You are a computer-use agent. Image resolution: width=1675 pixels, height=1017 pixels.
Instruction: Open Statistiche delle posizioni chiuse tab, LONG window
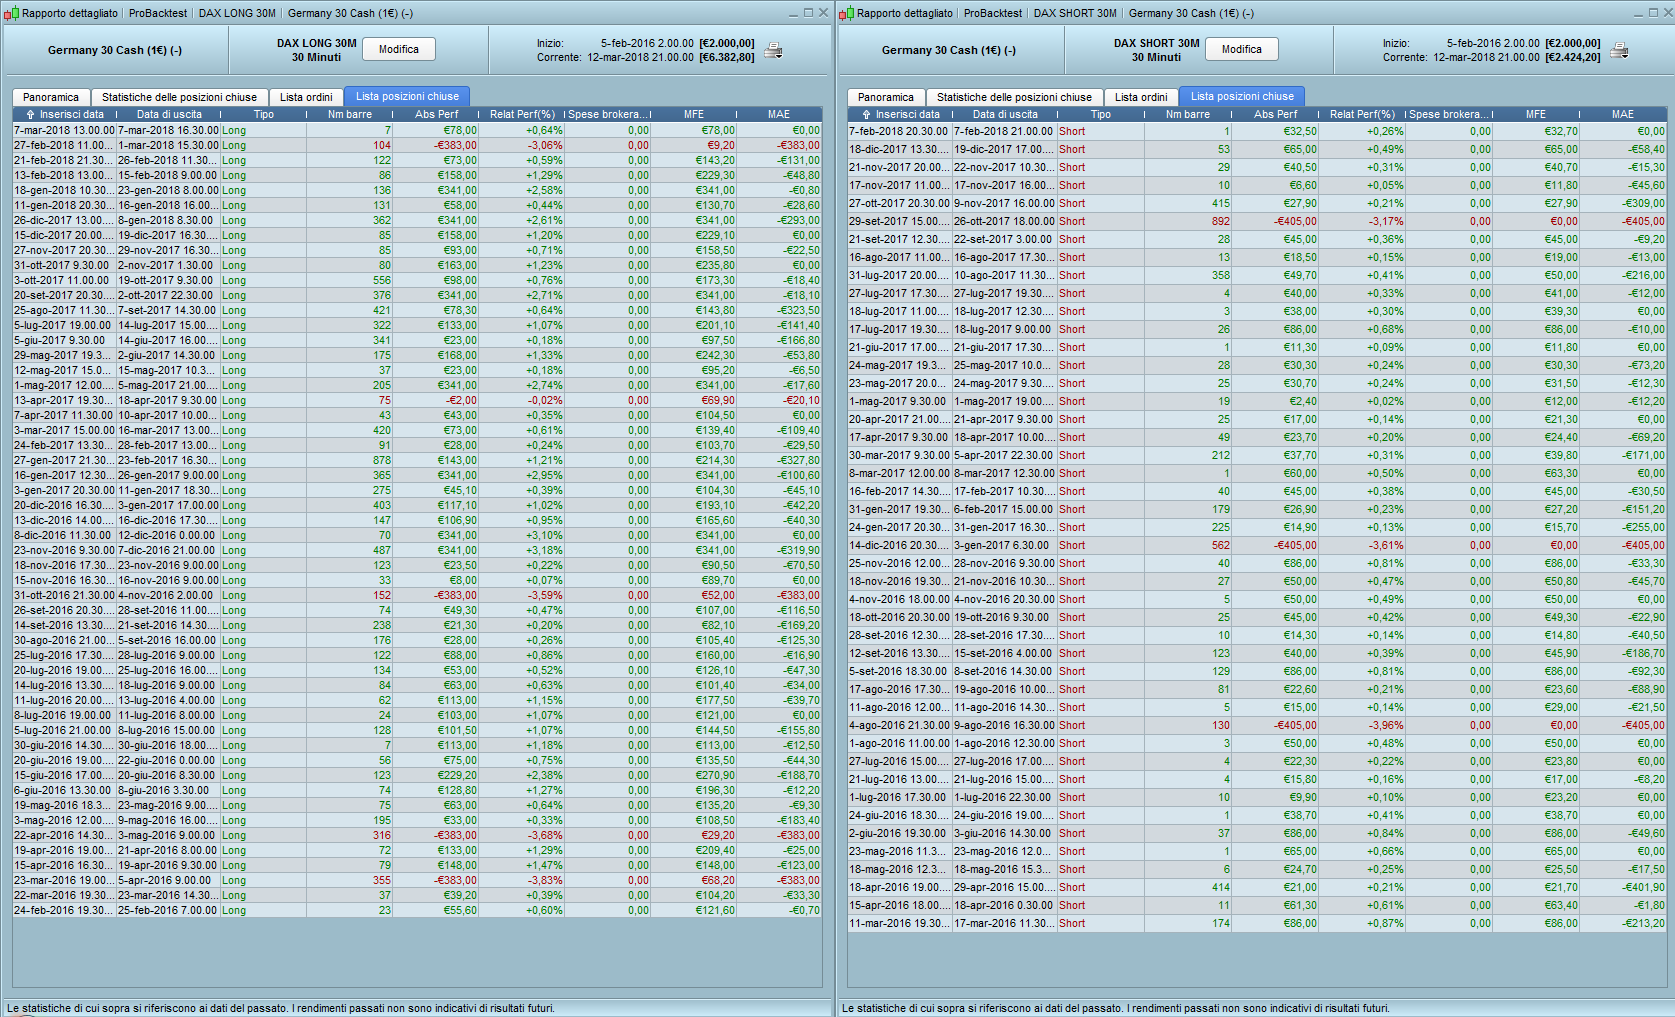[x=179, y=97]
